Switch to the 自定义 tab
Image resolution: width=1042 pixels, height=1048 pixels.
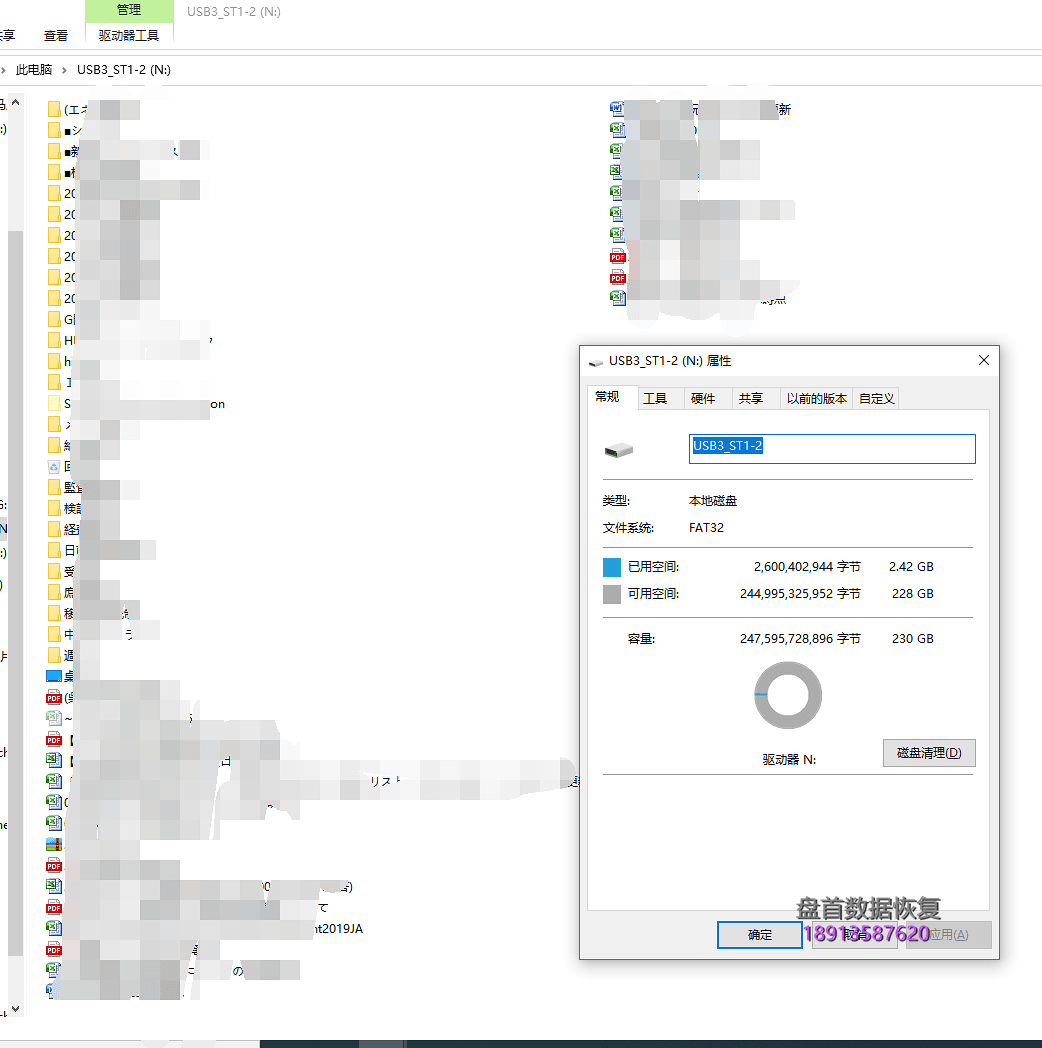pyautogui.click(x=877, y=398)
